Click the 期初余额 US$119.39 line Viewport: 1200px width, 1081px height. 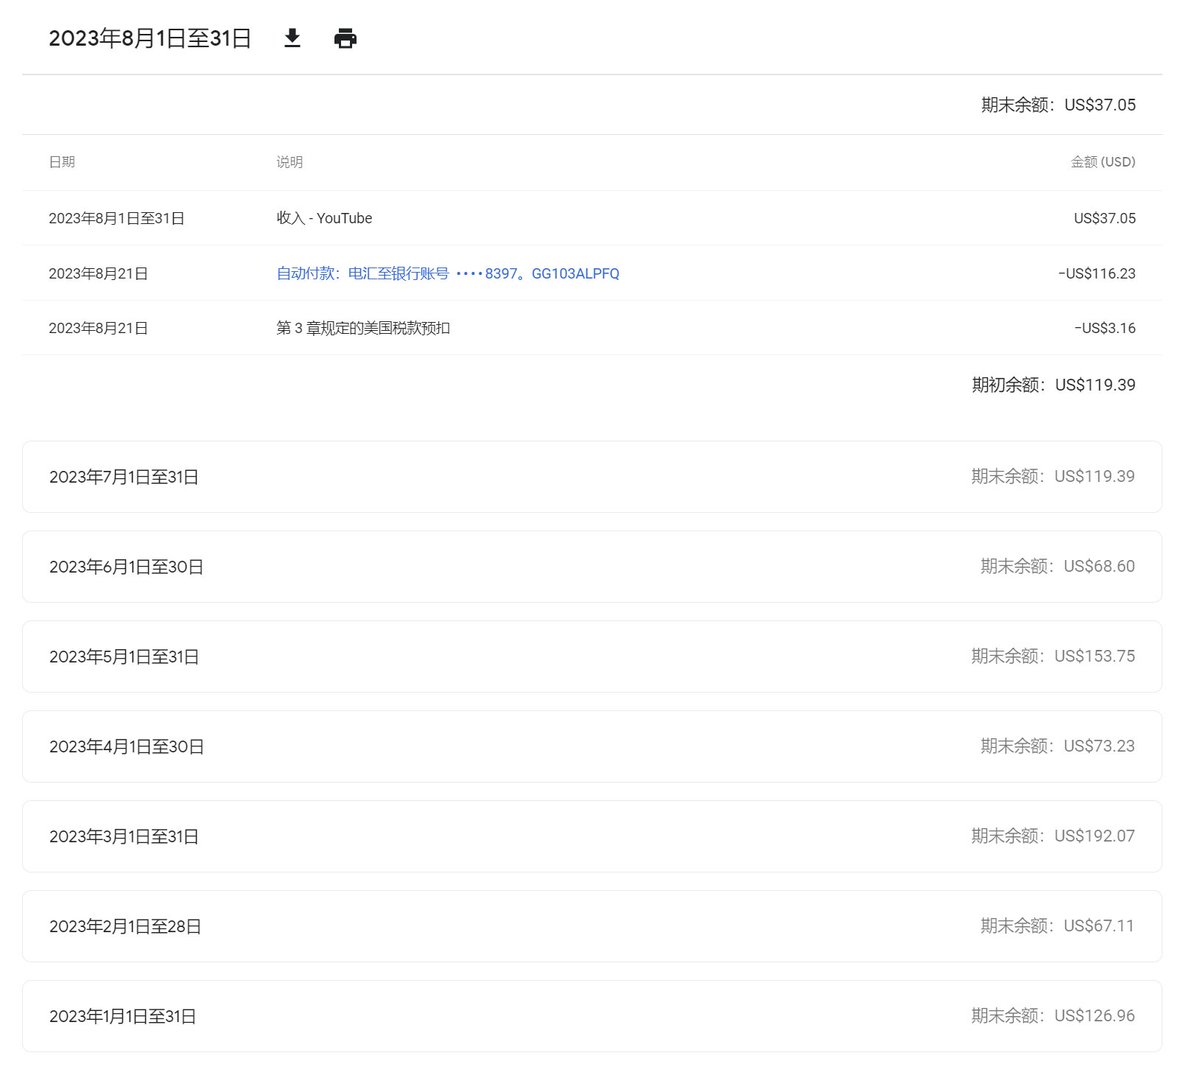[x=1053, y=385]
